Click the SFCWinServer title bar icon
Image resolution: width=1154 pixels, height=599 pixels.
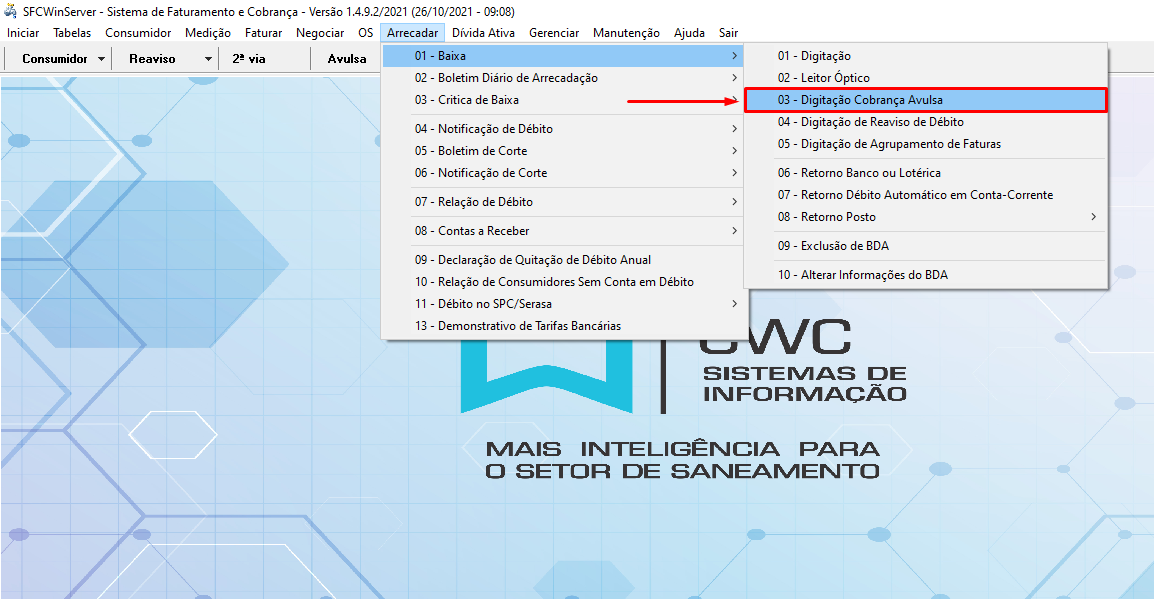(10, 11)
